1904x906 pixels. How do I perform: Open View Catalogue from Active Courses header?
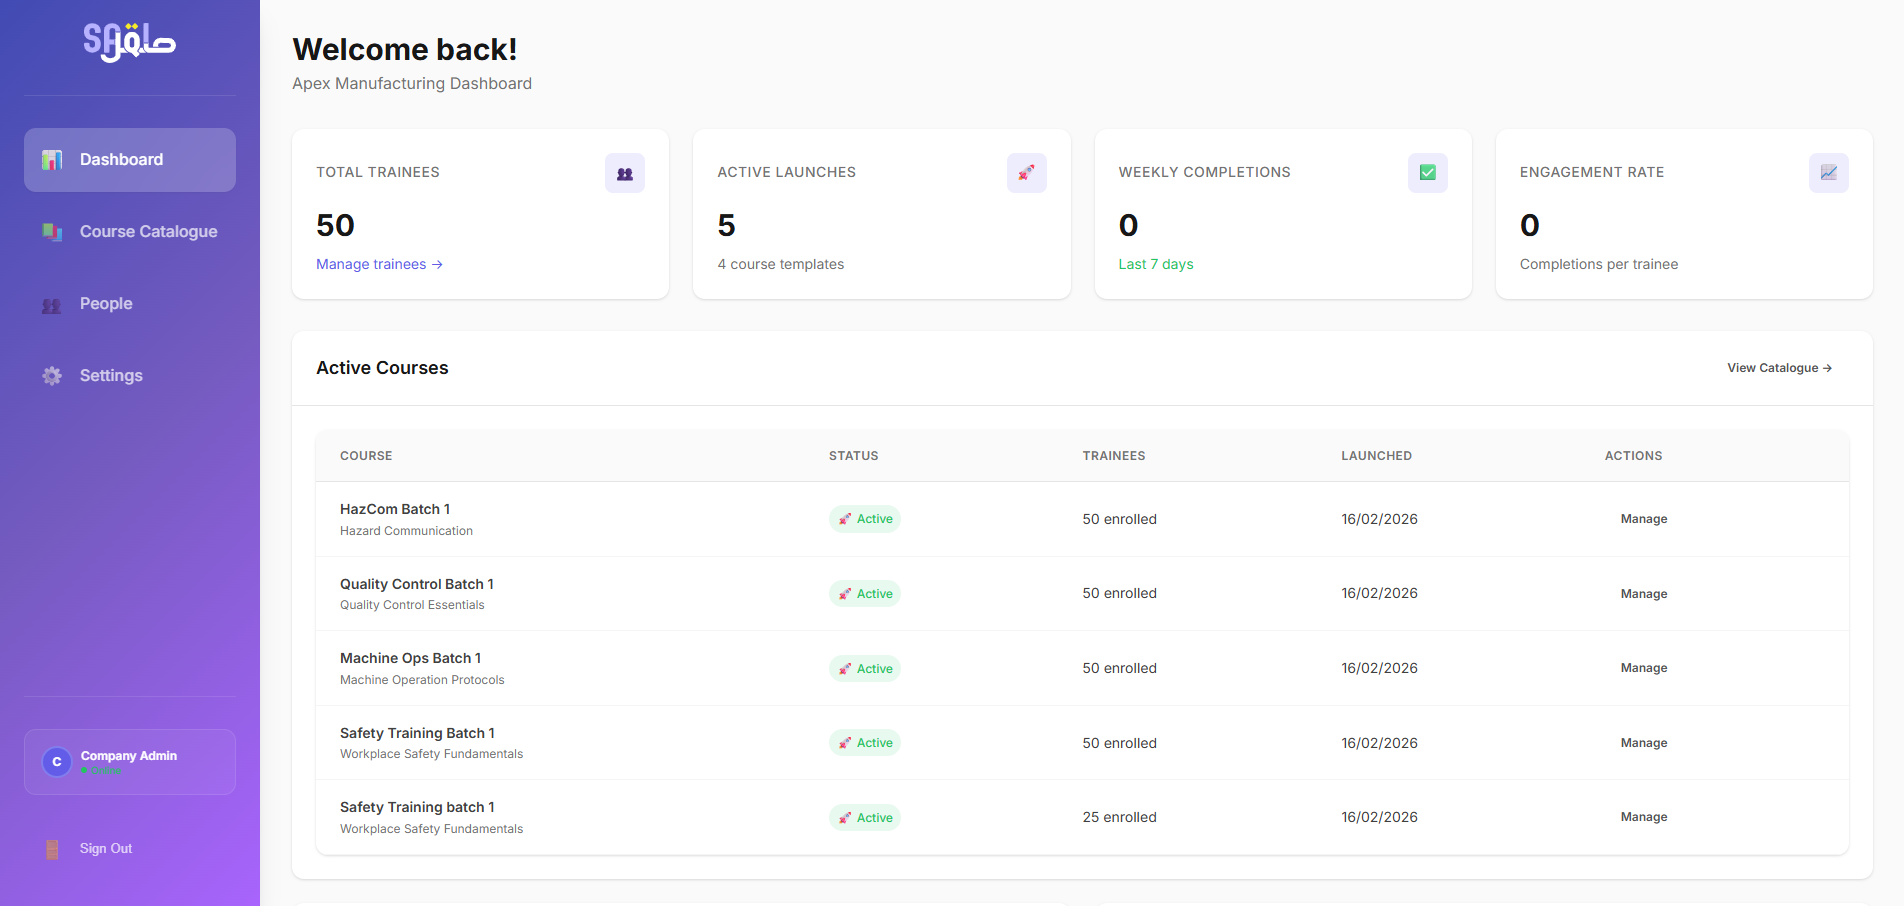1778,367
